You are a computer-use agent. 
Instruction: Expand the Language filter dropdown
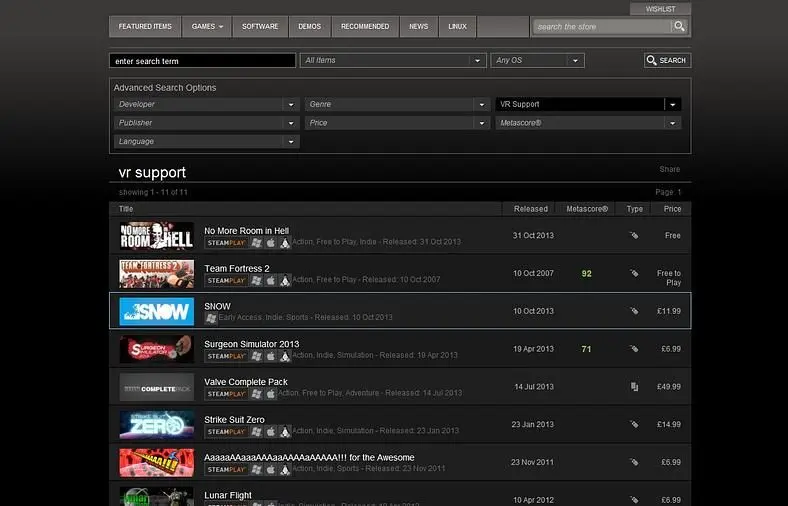[207, 141]
